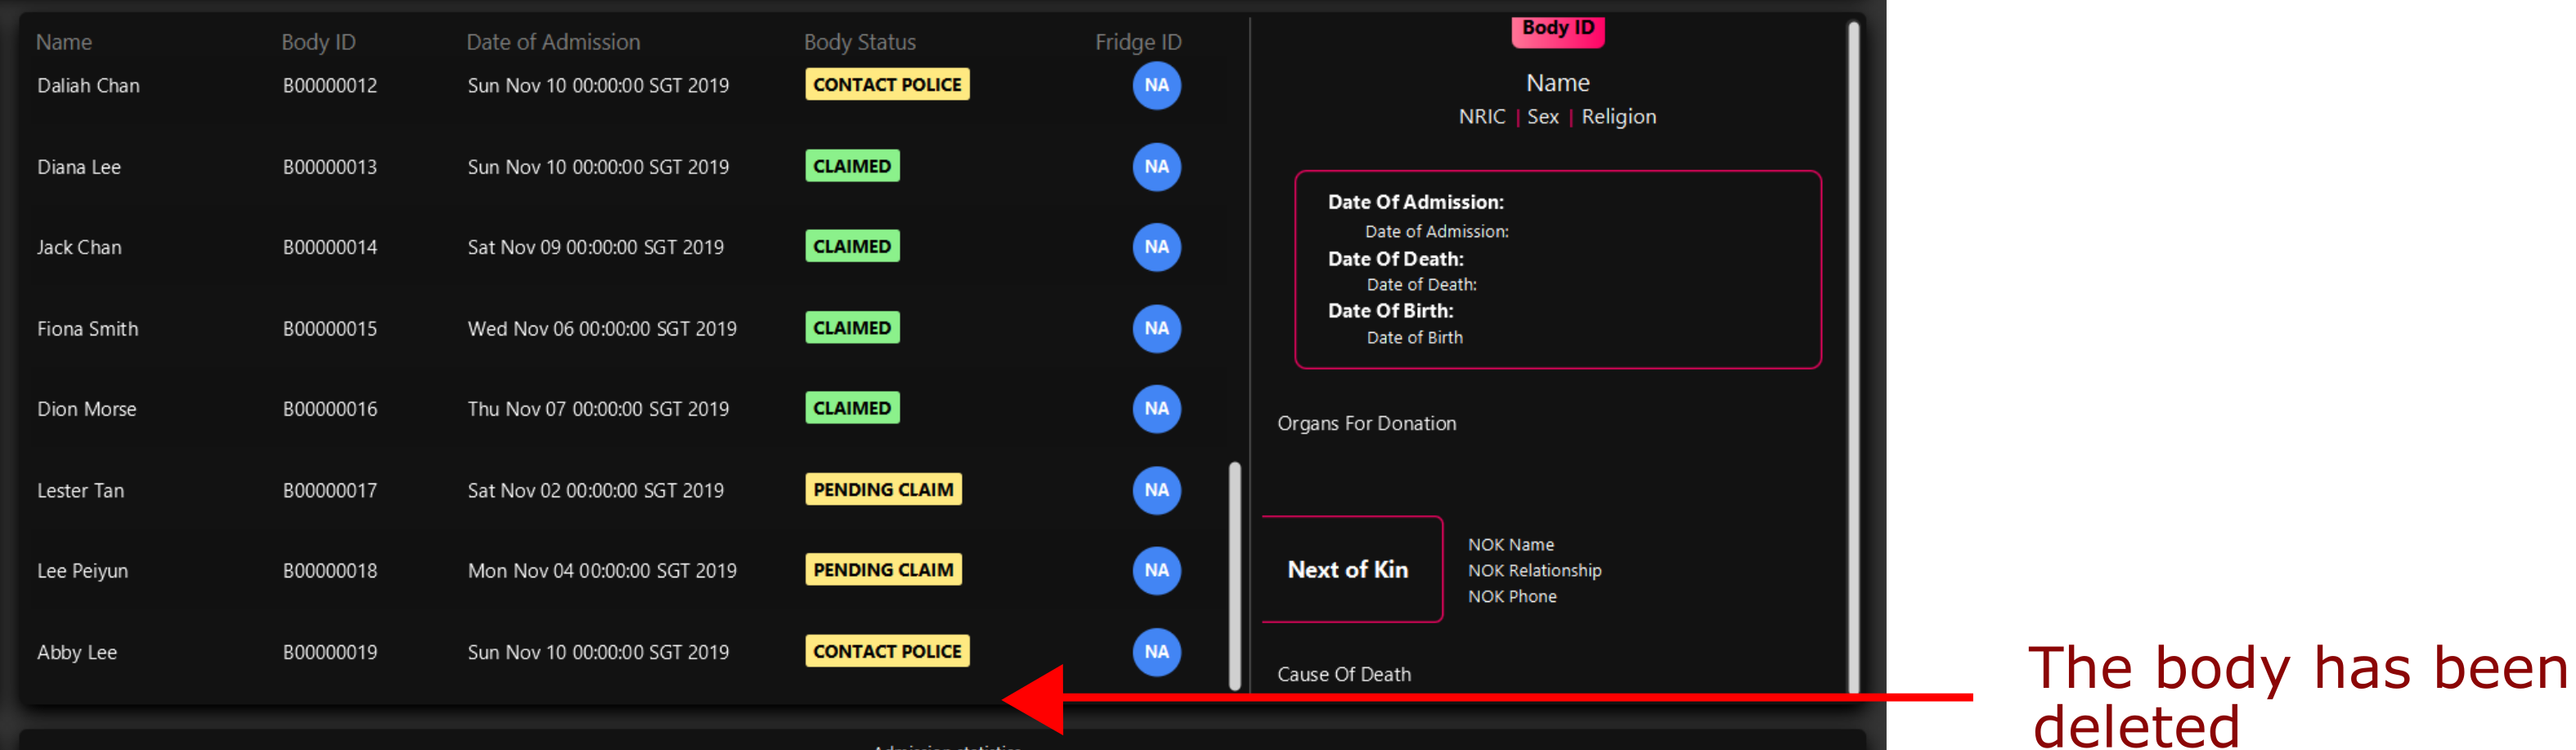Image resolution: width=2576 pixels, height=750 pixels.
Task: Click the NA fridge badge for Dion Morse
Action: pyautogui.click(x=1156, y=409)
